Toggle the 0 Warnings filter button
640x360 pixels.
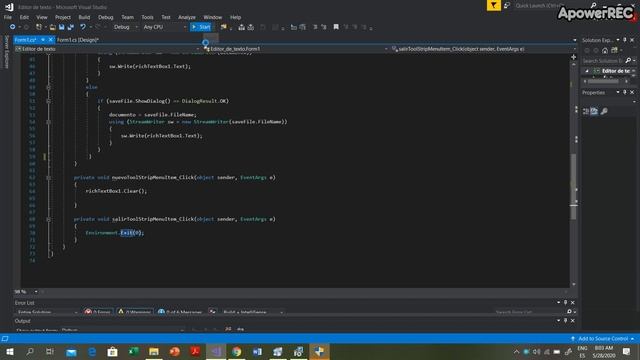tap(135, 312)
